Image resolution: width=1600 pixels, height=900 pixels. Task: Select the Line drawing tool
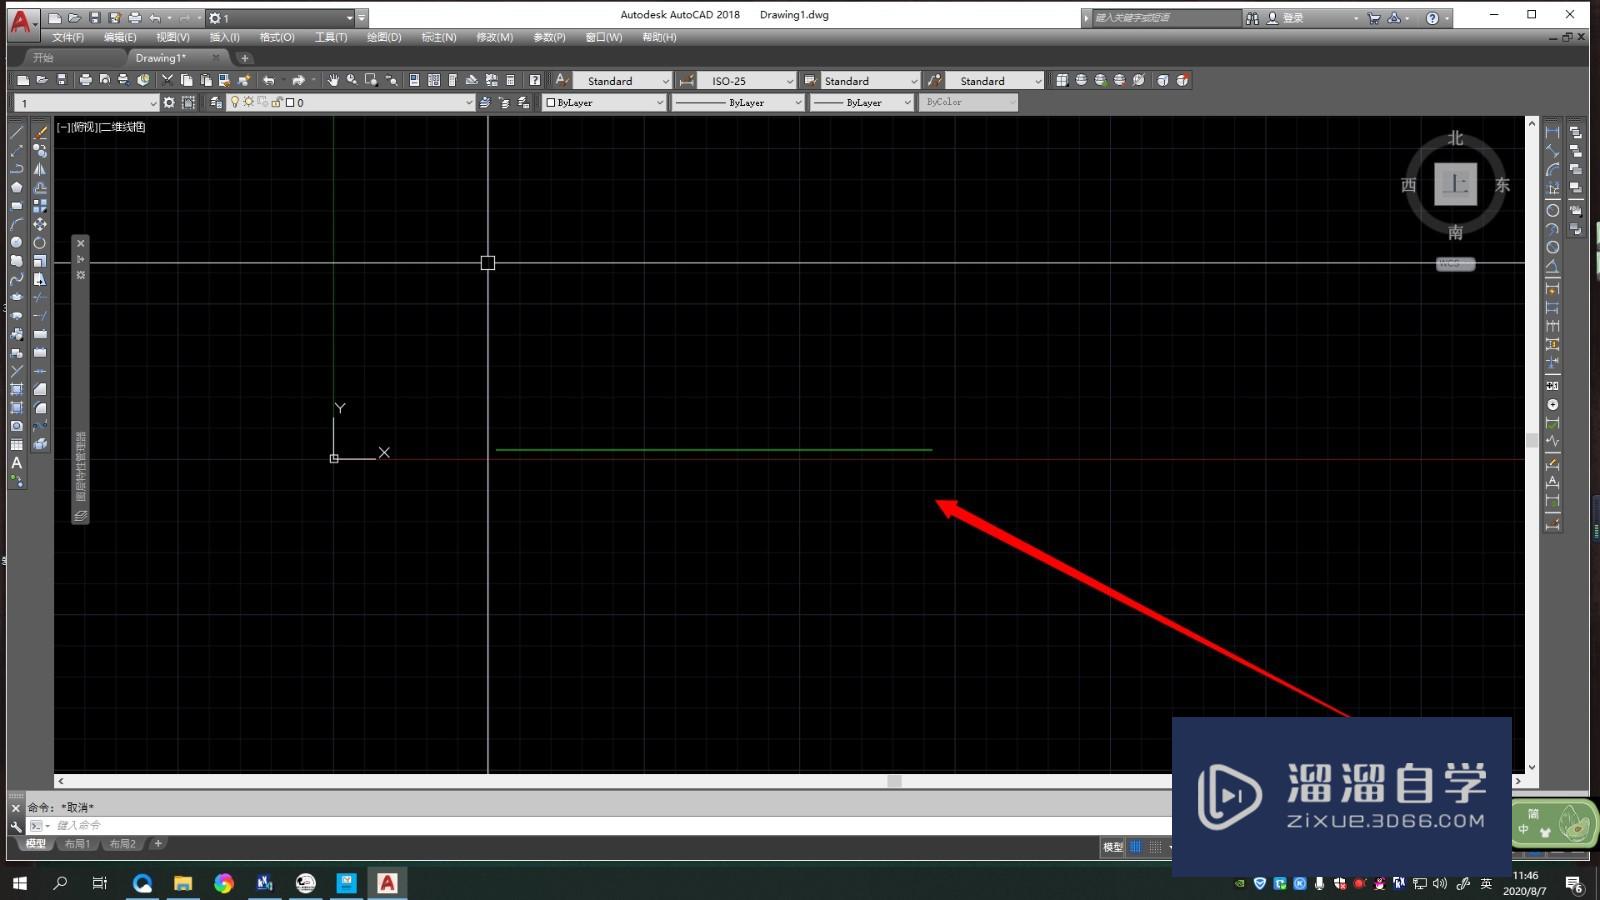(16, 134)
